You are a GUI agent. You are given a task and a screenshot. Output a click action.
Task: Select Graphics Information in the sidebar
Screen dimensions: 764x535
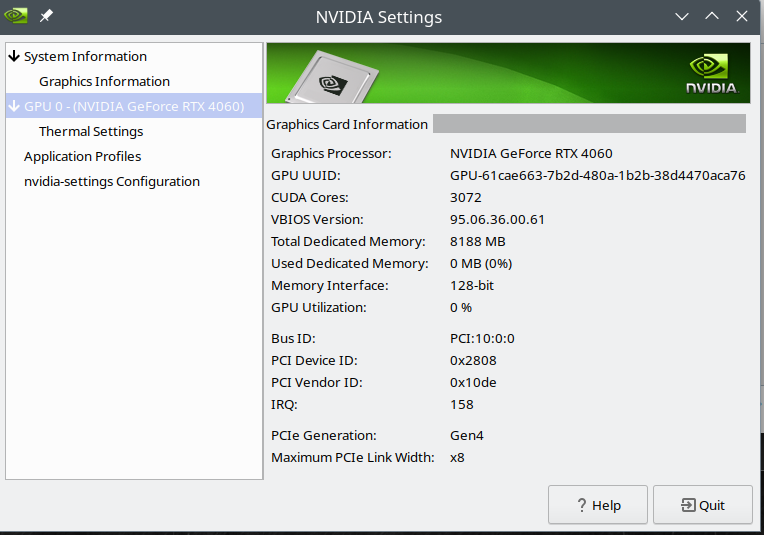pos(104,81)
